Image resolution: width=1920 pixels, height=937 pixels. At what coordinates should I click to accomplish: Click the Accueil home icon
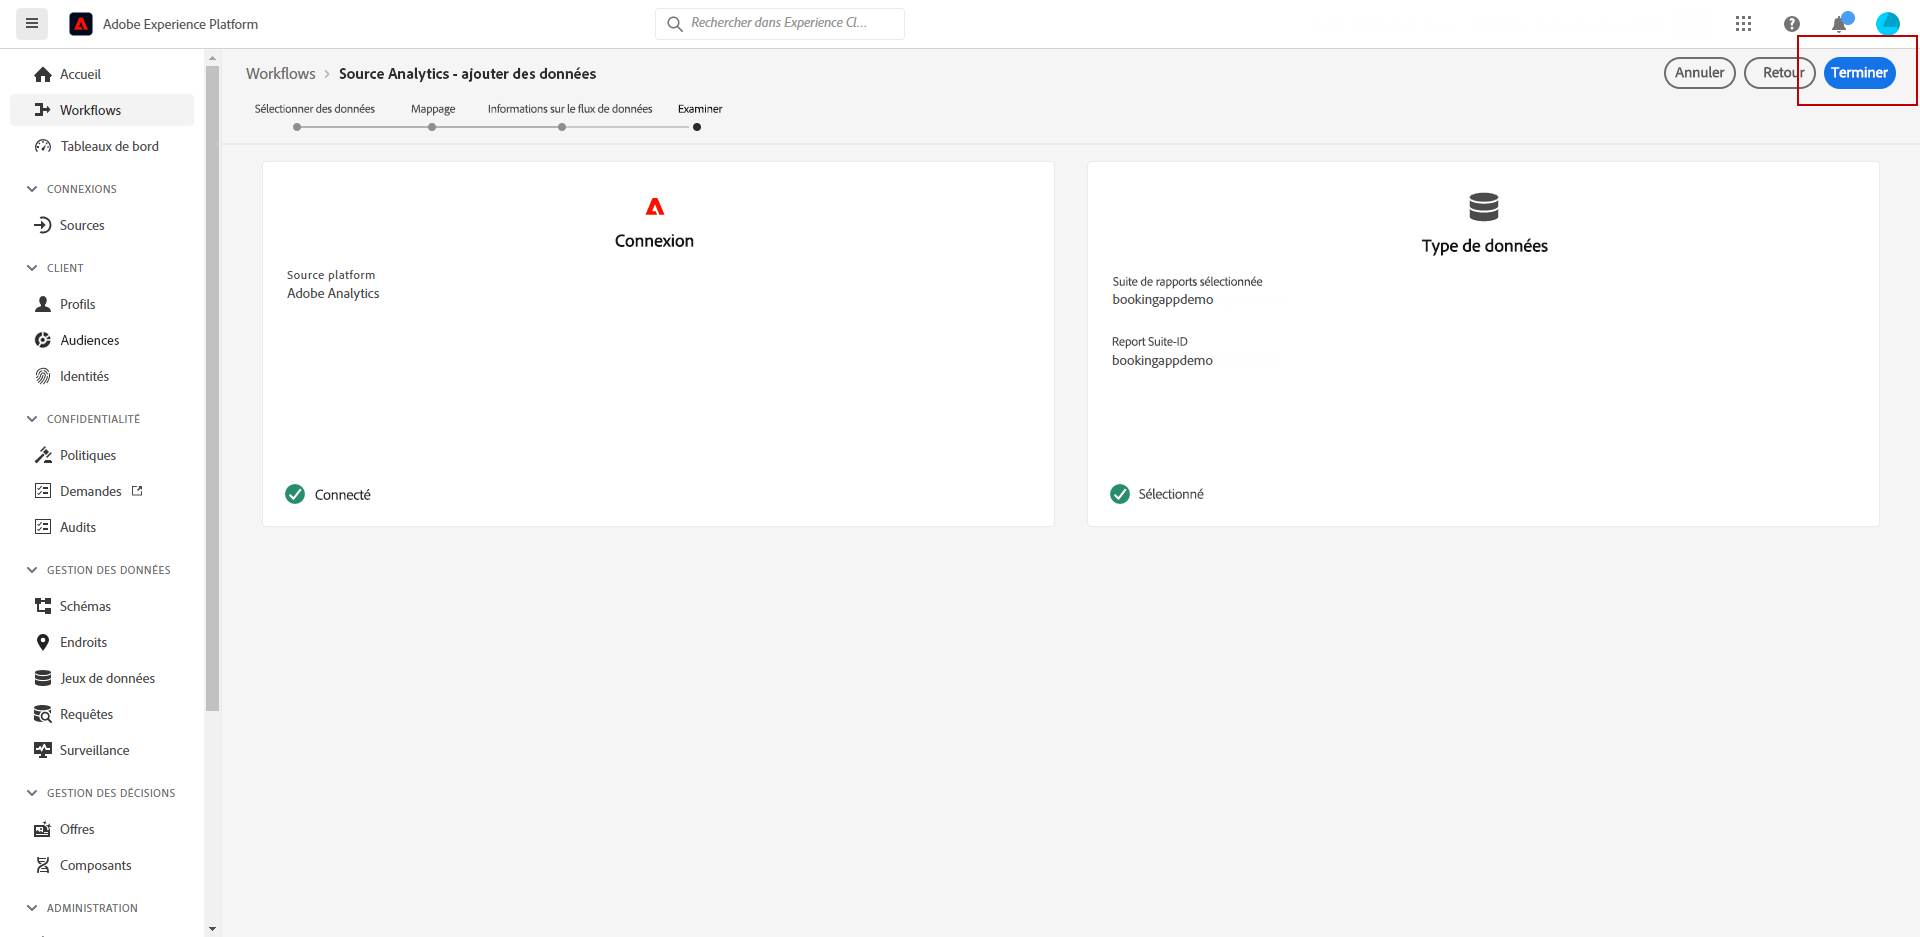click(43, 75)
